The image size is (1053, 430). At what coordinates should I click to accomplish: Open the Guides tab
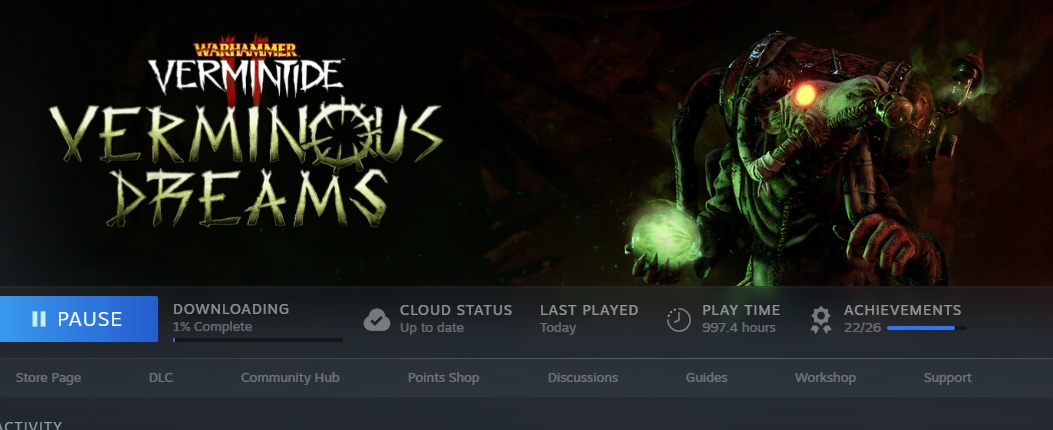pyautogui.click(x=706, y=378)
